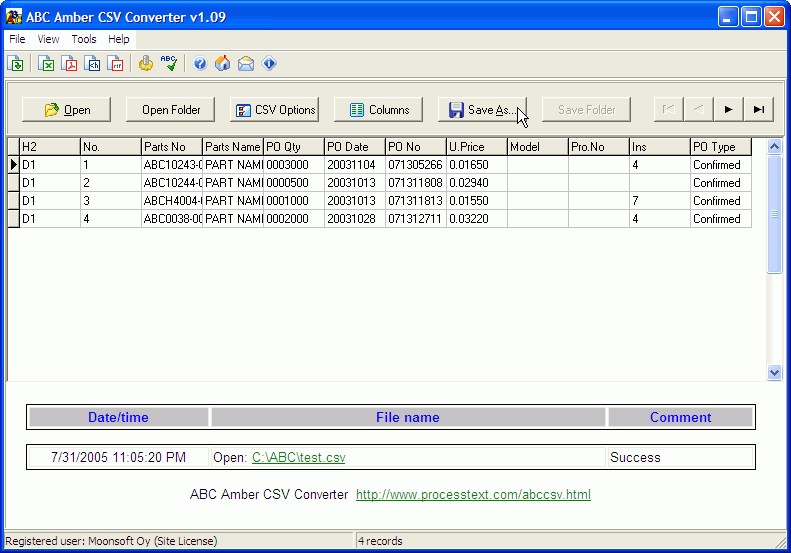Go to next record arrow

point(728,110)
